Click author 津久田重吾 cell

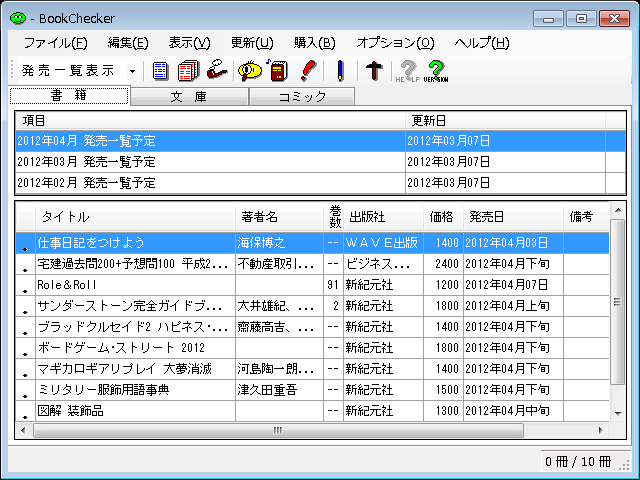279,390
